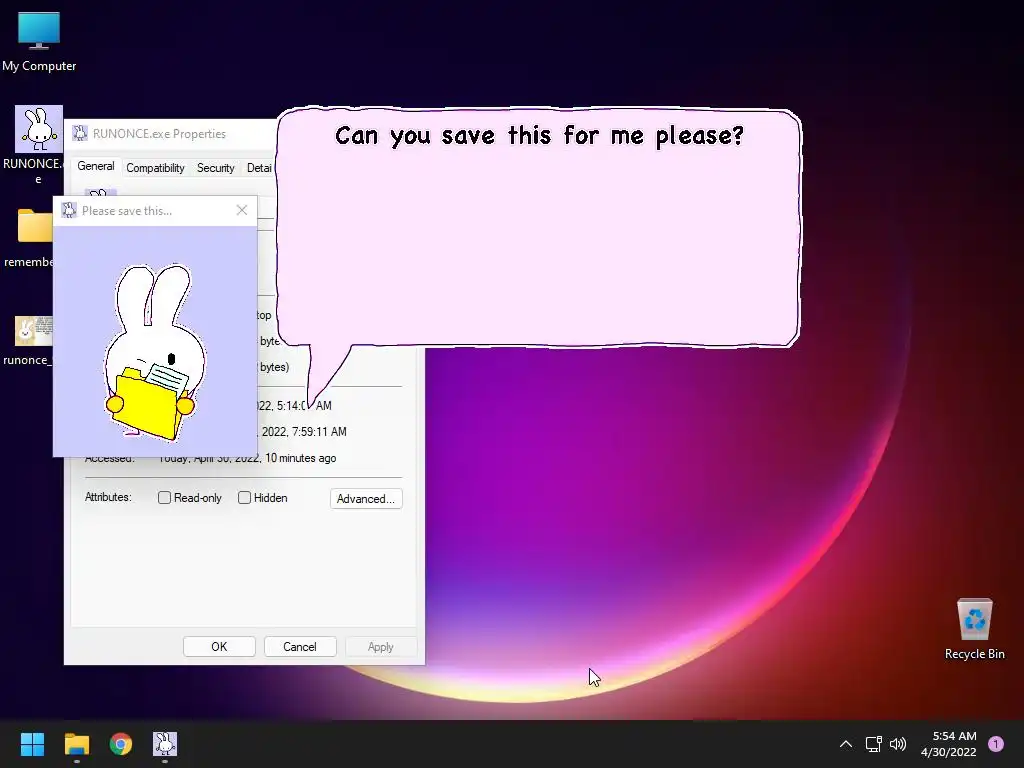This screenshot has height=768, width=1024.
Task: Open the notification badge in the taskbar
Action: coord(996,744)
